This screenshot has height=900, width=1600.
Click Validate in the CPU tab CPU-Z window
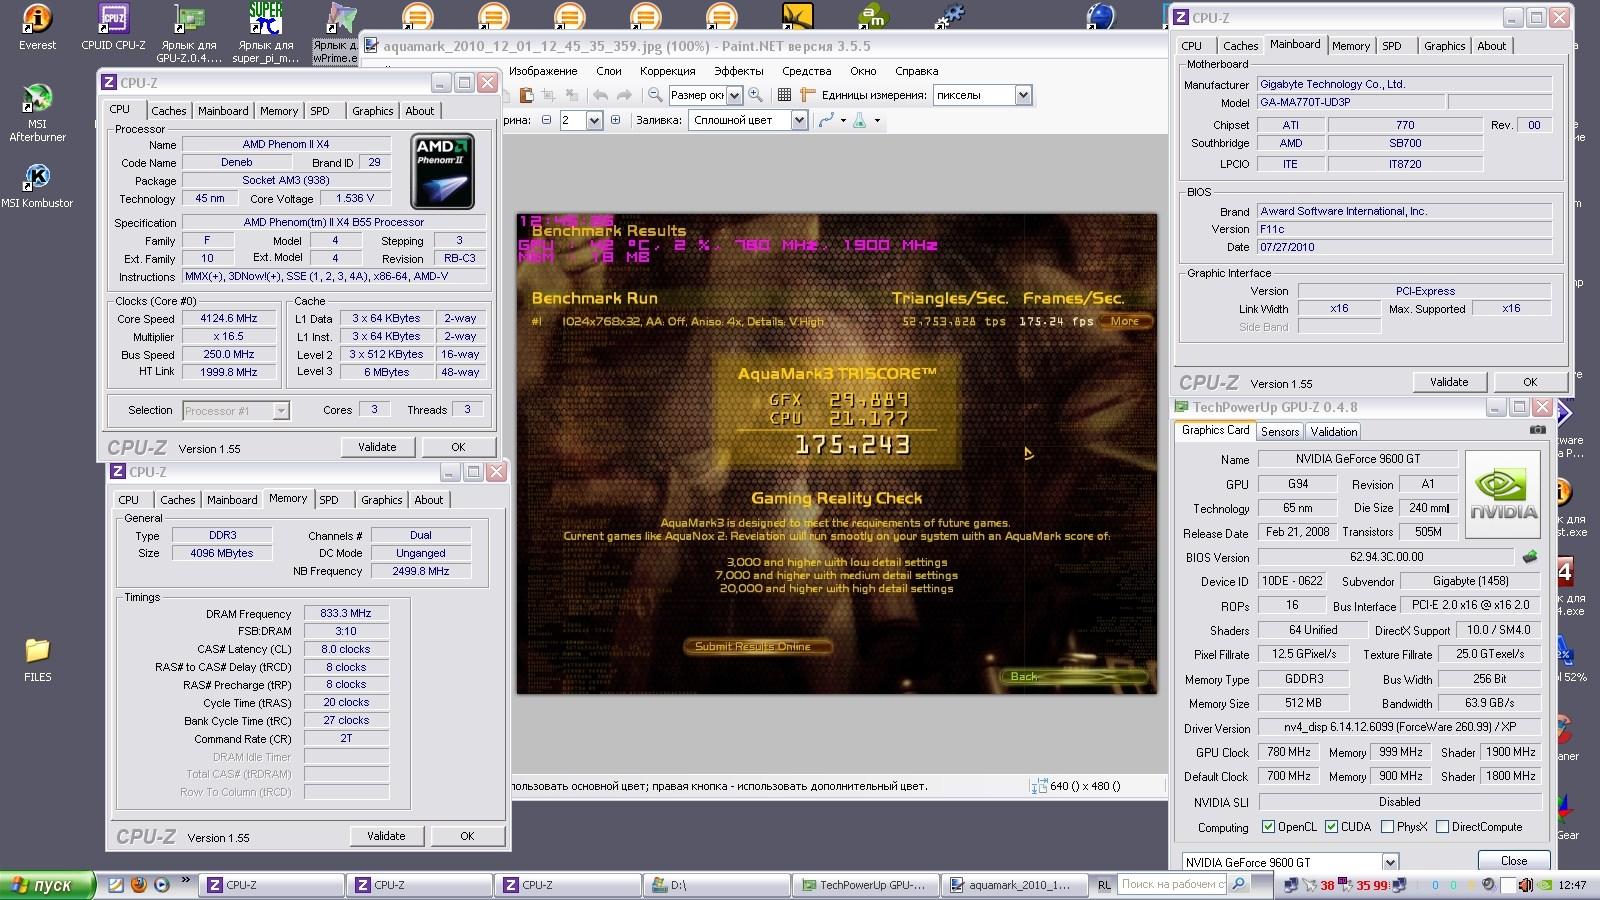click(x=377, y=447)
